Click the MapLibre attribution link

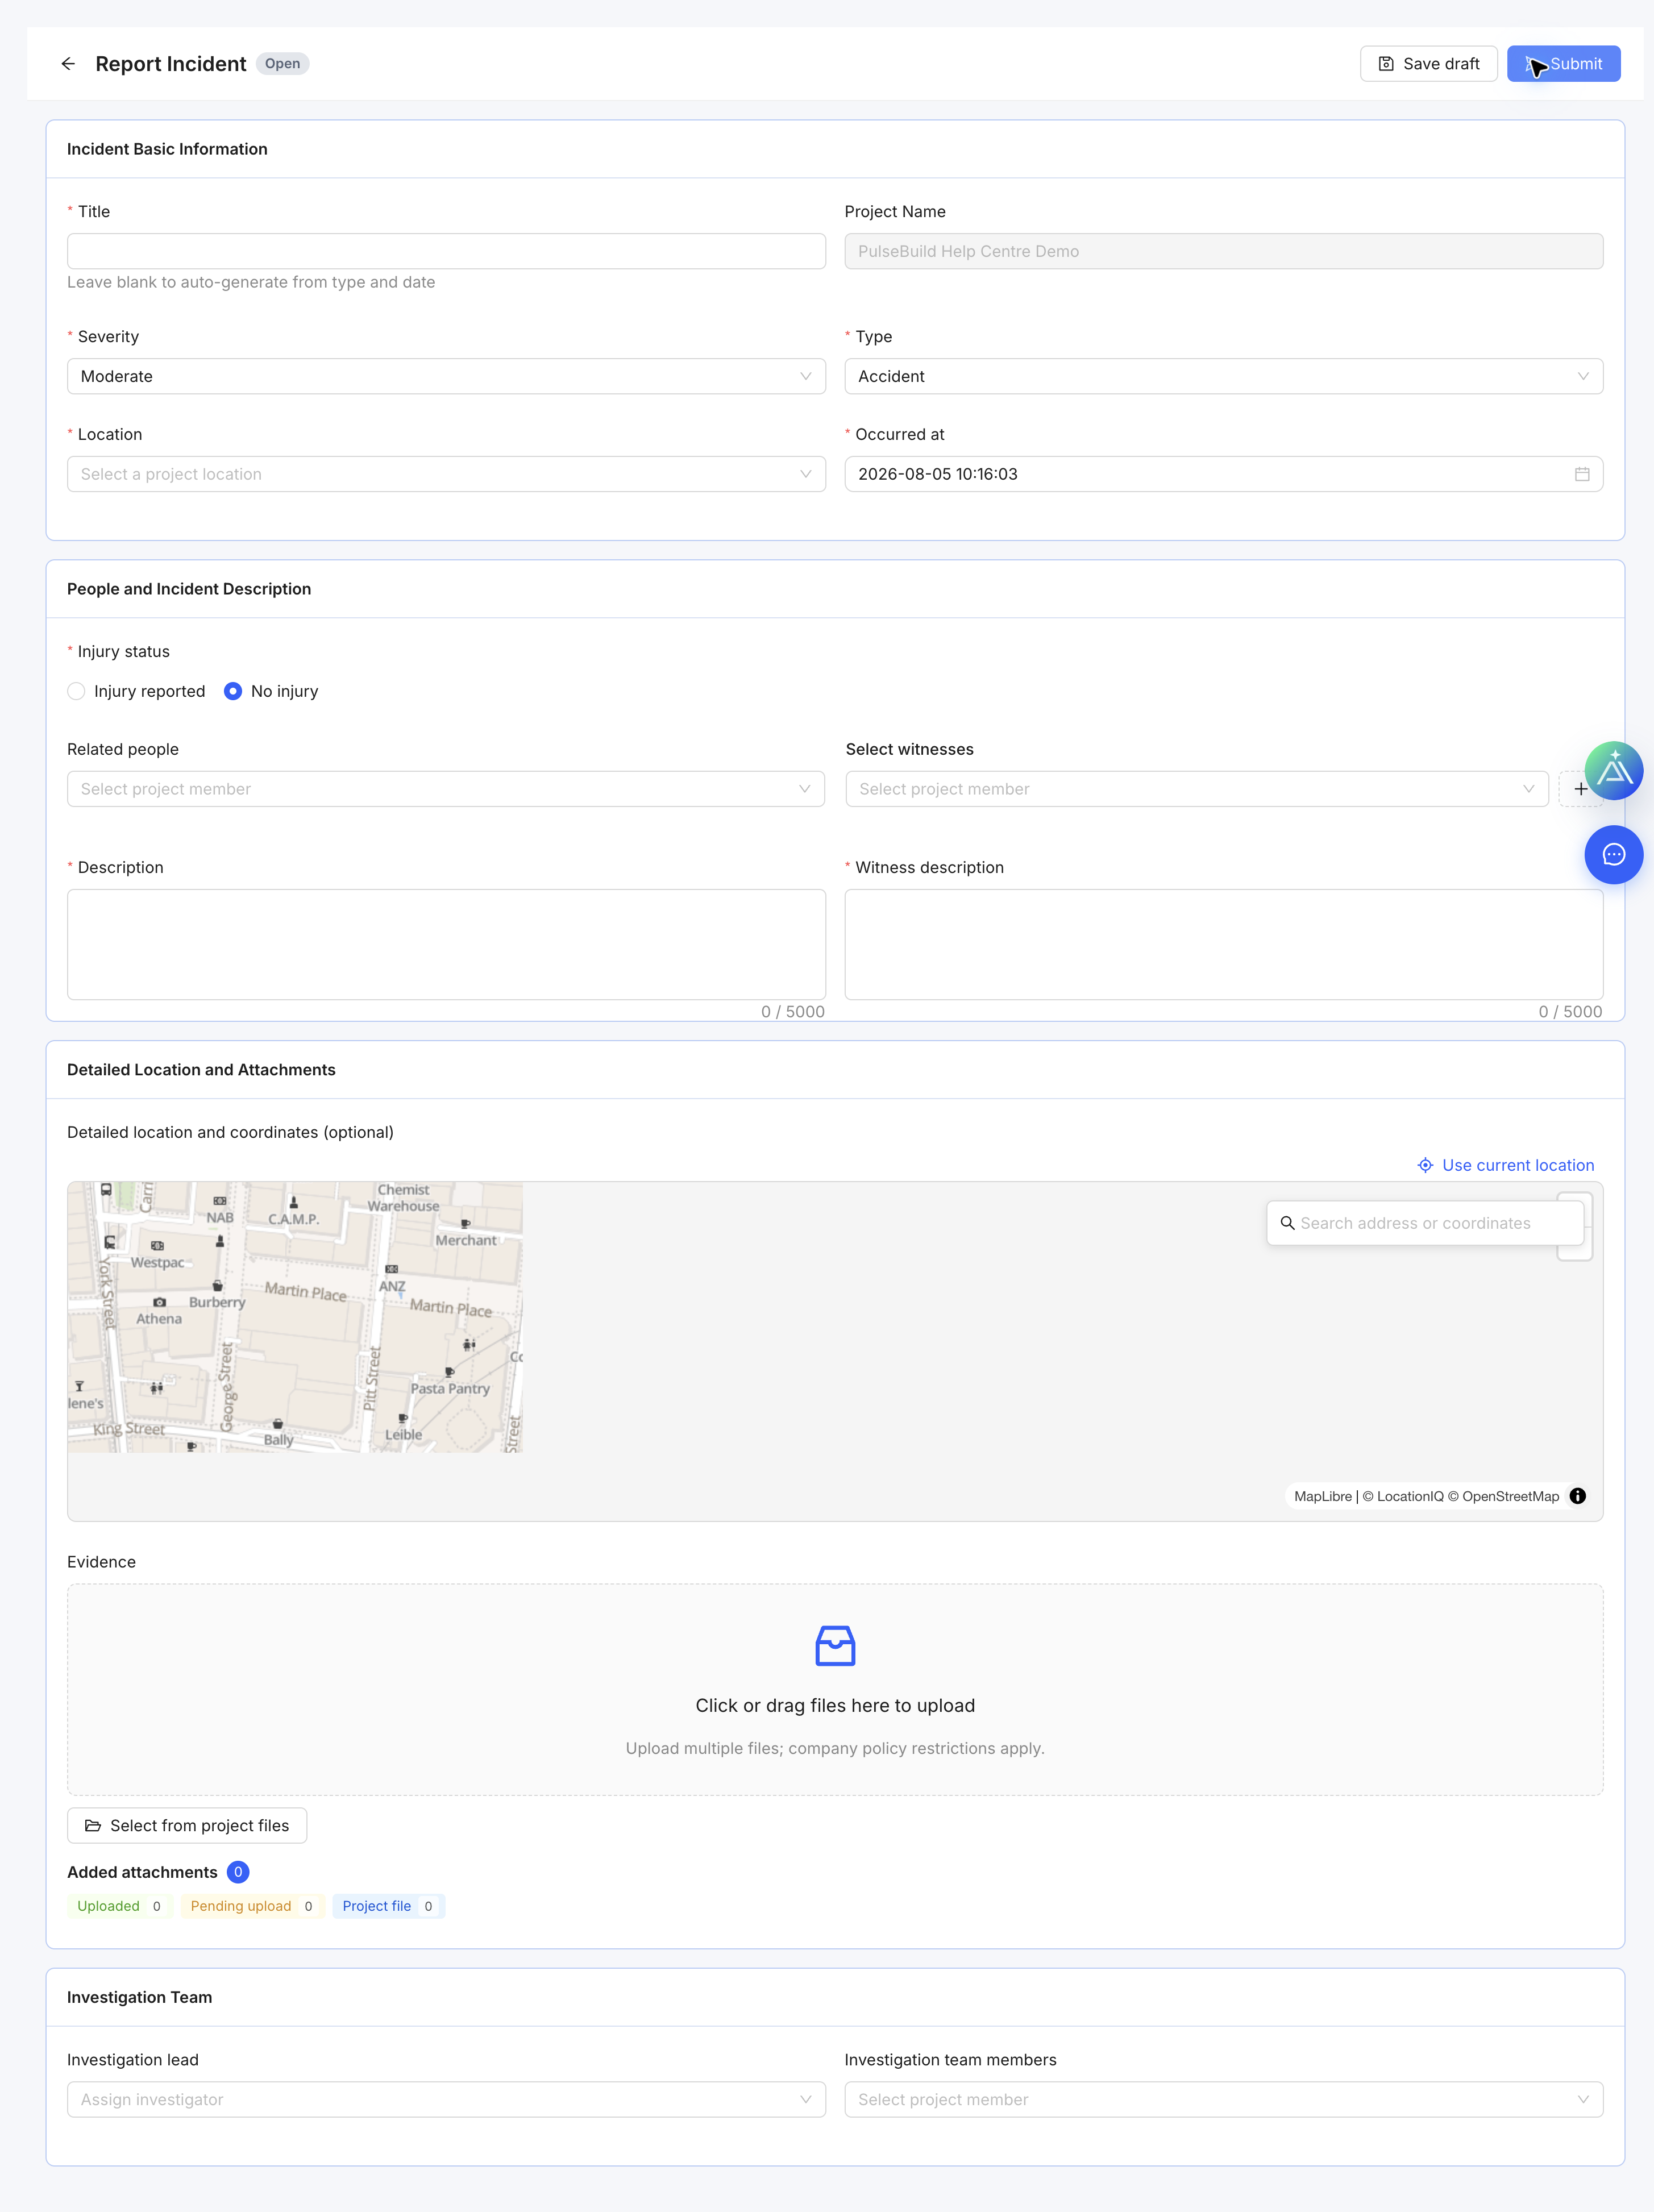pos(1322,1496)
